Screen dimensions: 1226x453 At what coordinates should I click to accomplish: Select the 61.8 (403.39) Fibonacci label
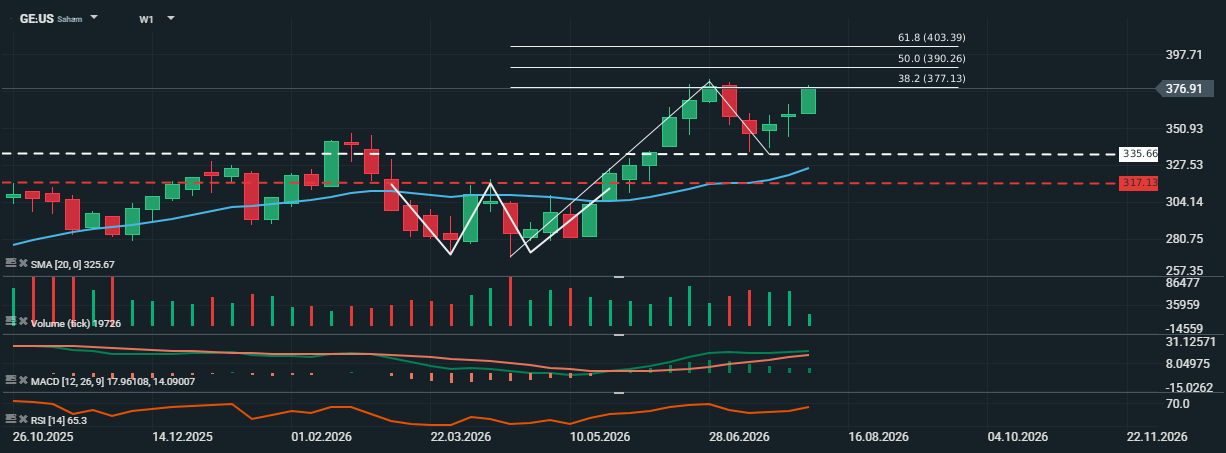pos(931,38)
